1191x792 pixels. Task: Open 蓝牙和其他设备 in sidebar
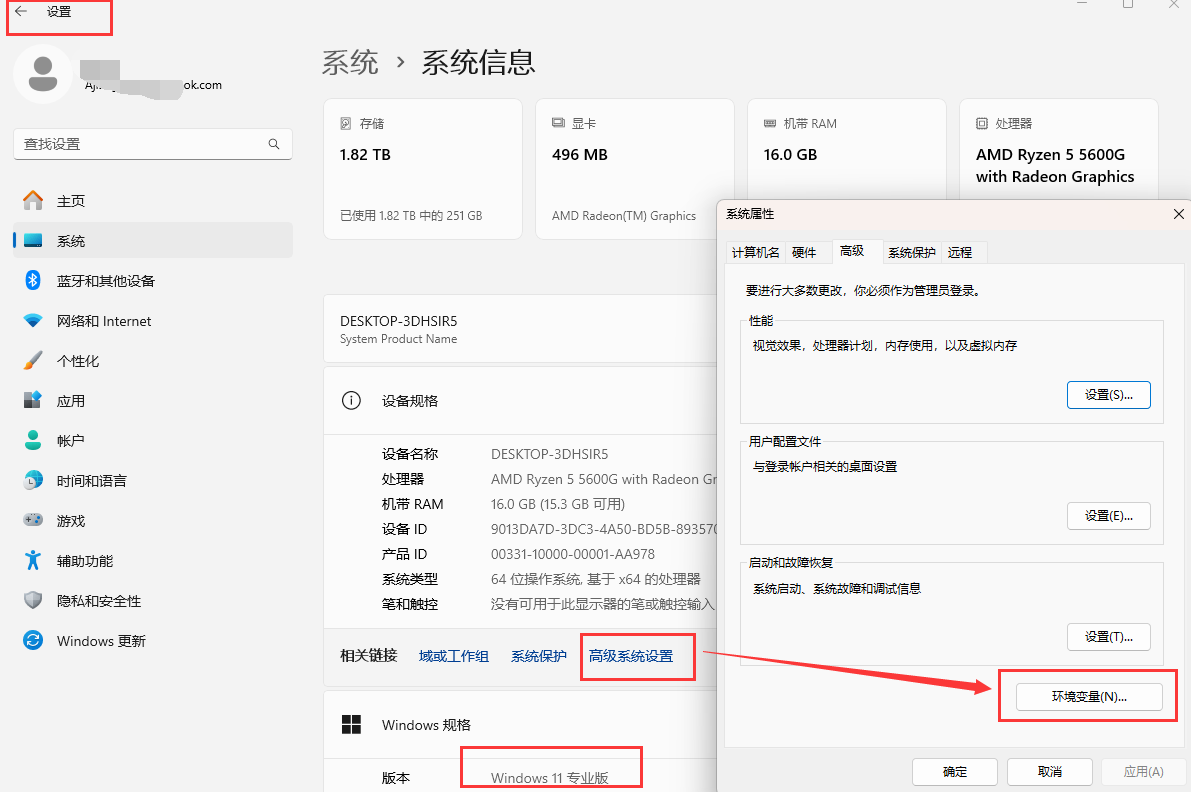click(153, 281)
